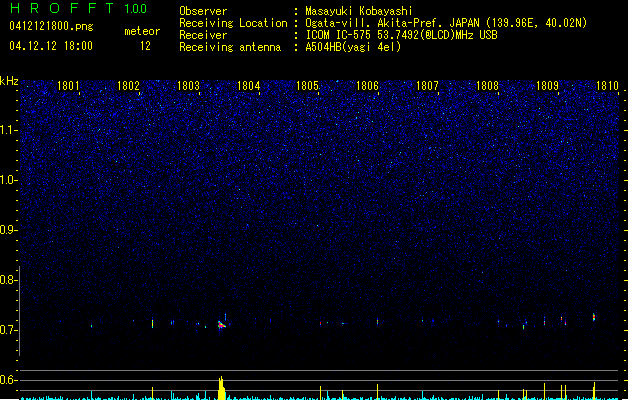Click the 'Receiving Location' label

(233, 23)
